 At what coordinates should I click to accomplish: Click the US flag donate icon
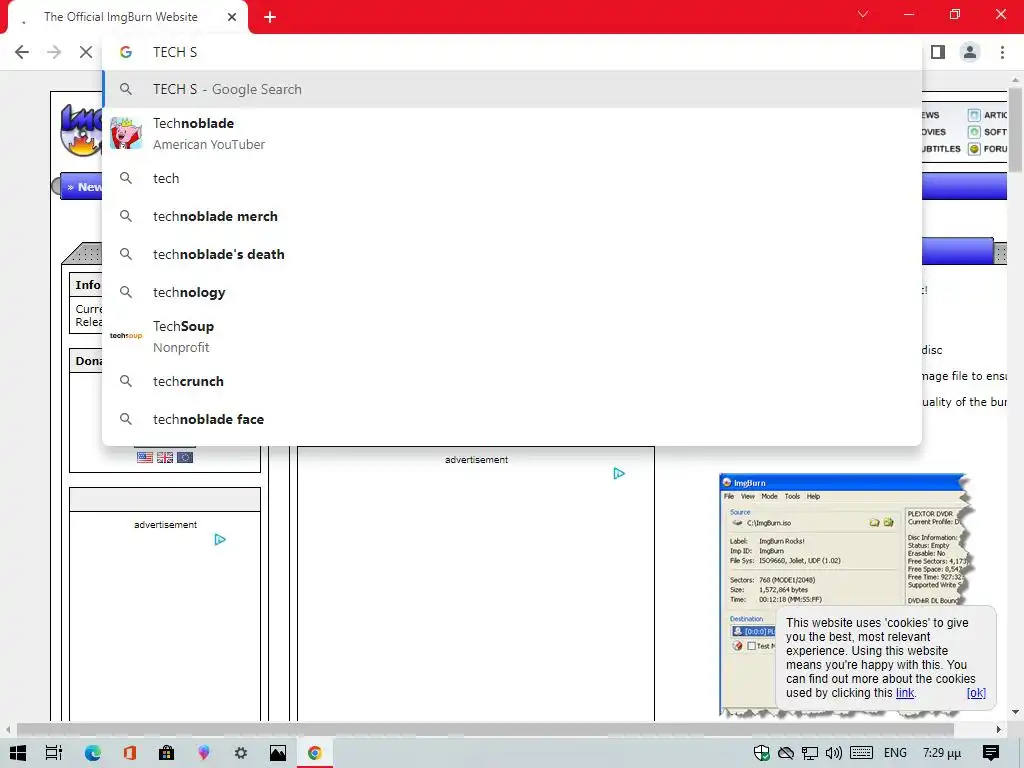[x=145, y=457]
